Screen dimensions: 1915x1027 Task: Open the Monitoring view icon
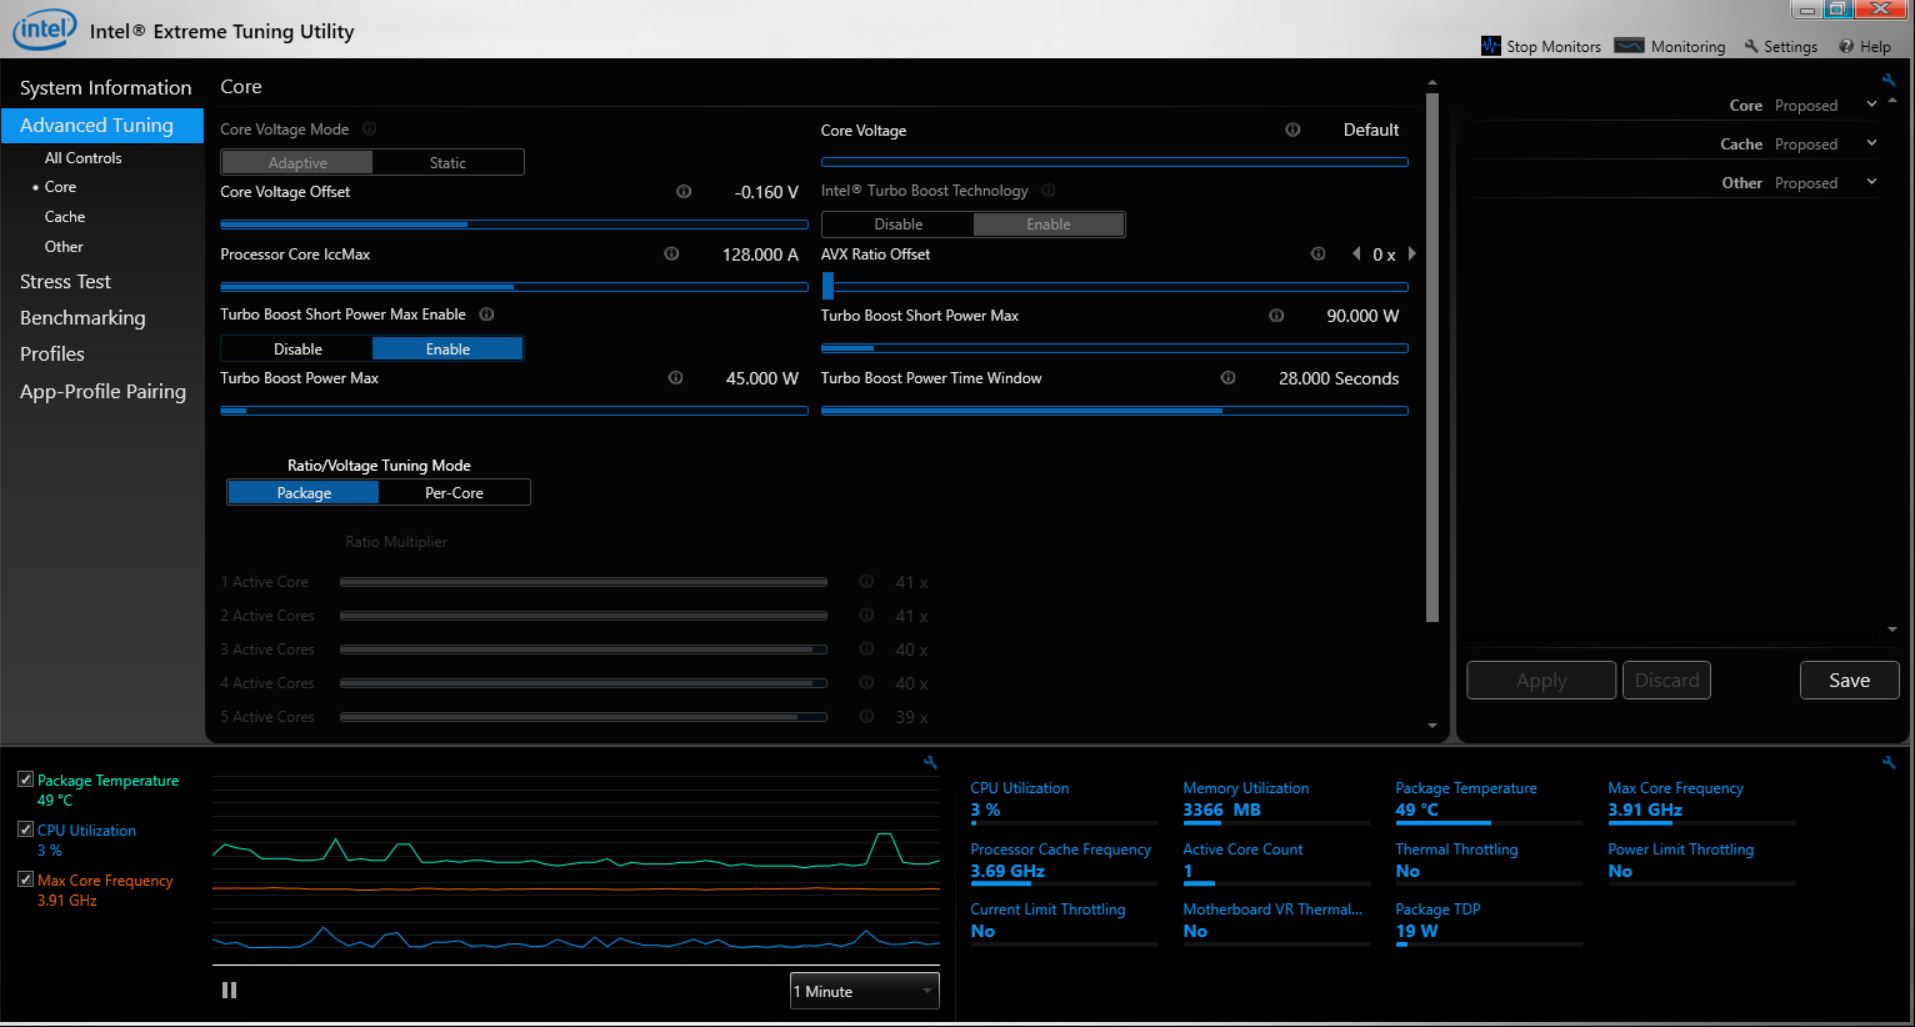pos(1630,46)
